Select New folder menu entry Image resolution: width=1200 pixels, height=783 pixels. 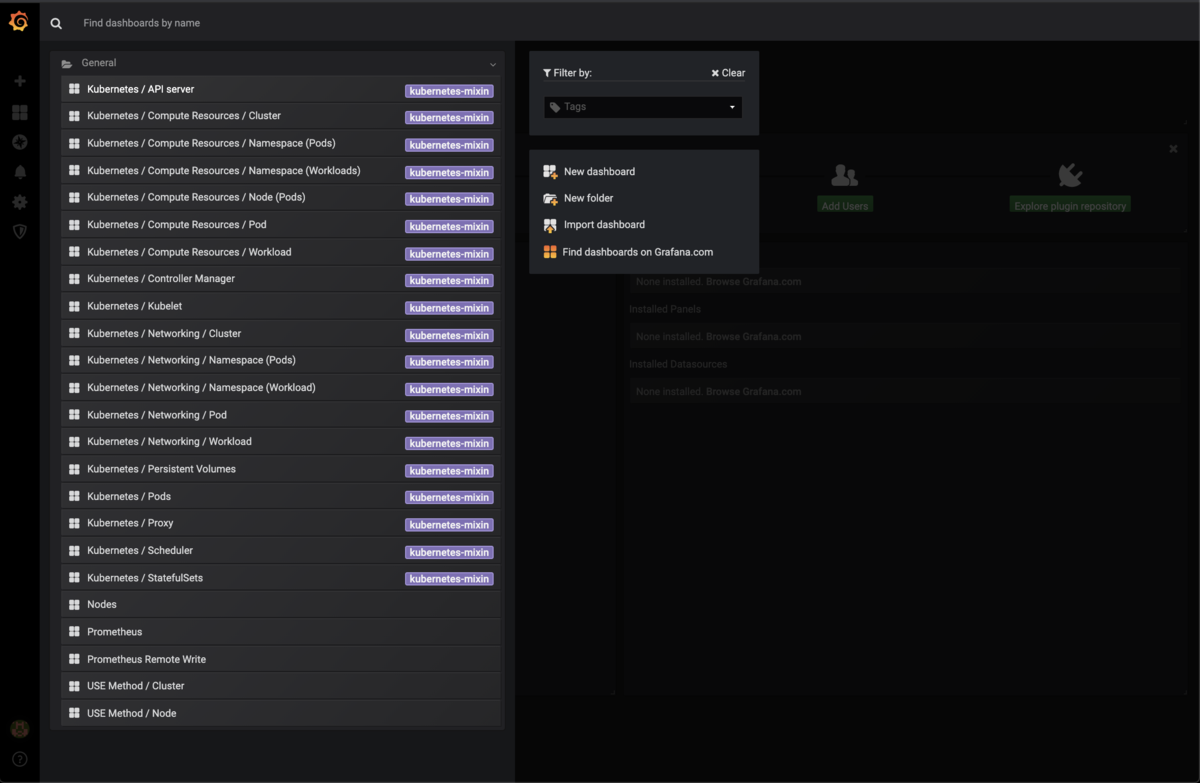tap(589, 198)
